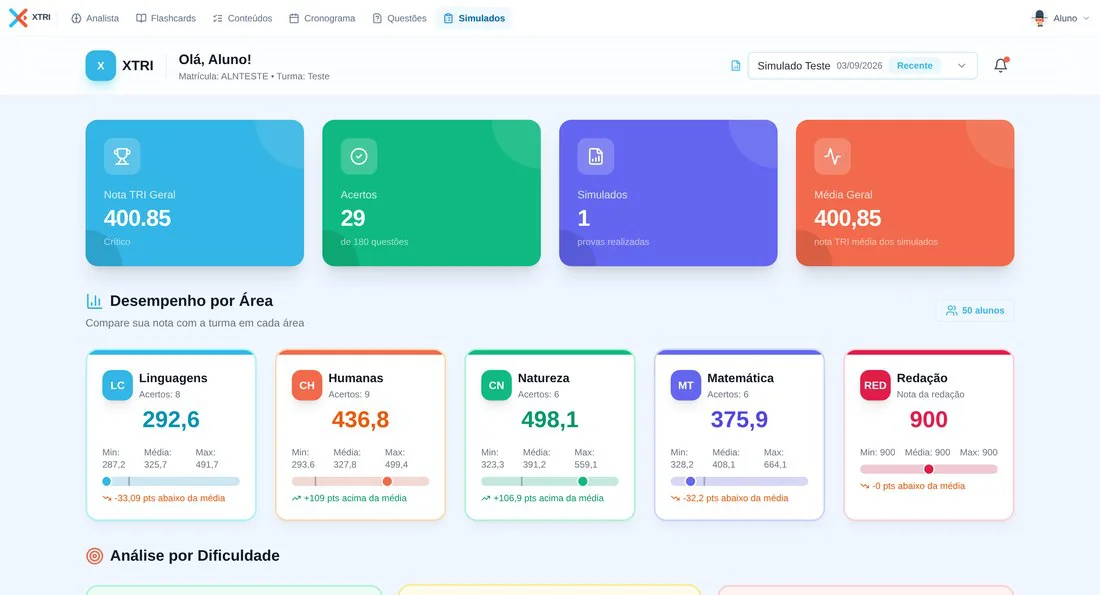Click the 'Olá, Aluno!' greeting heading
1100x595 pixels.
coord(215,60)
